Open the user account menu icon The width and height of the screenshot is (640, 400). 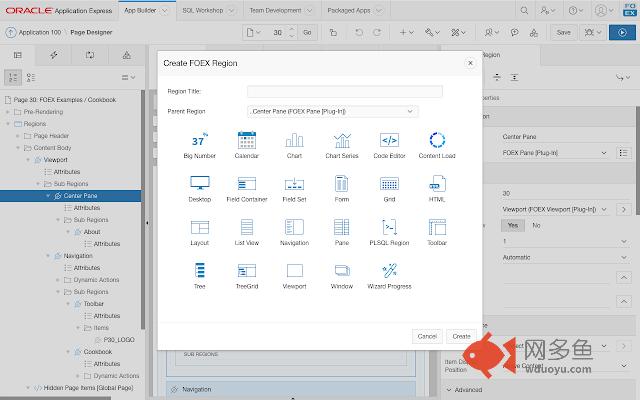tap(604, 11)
